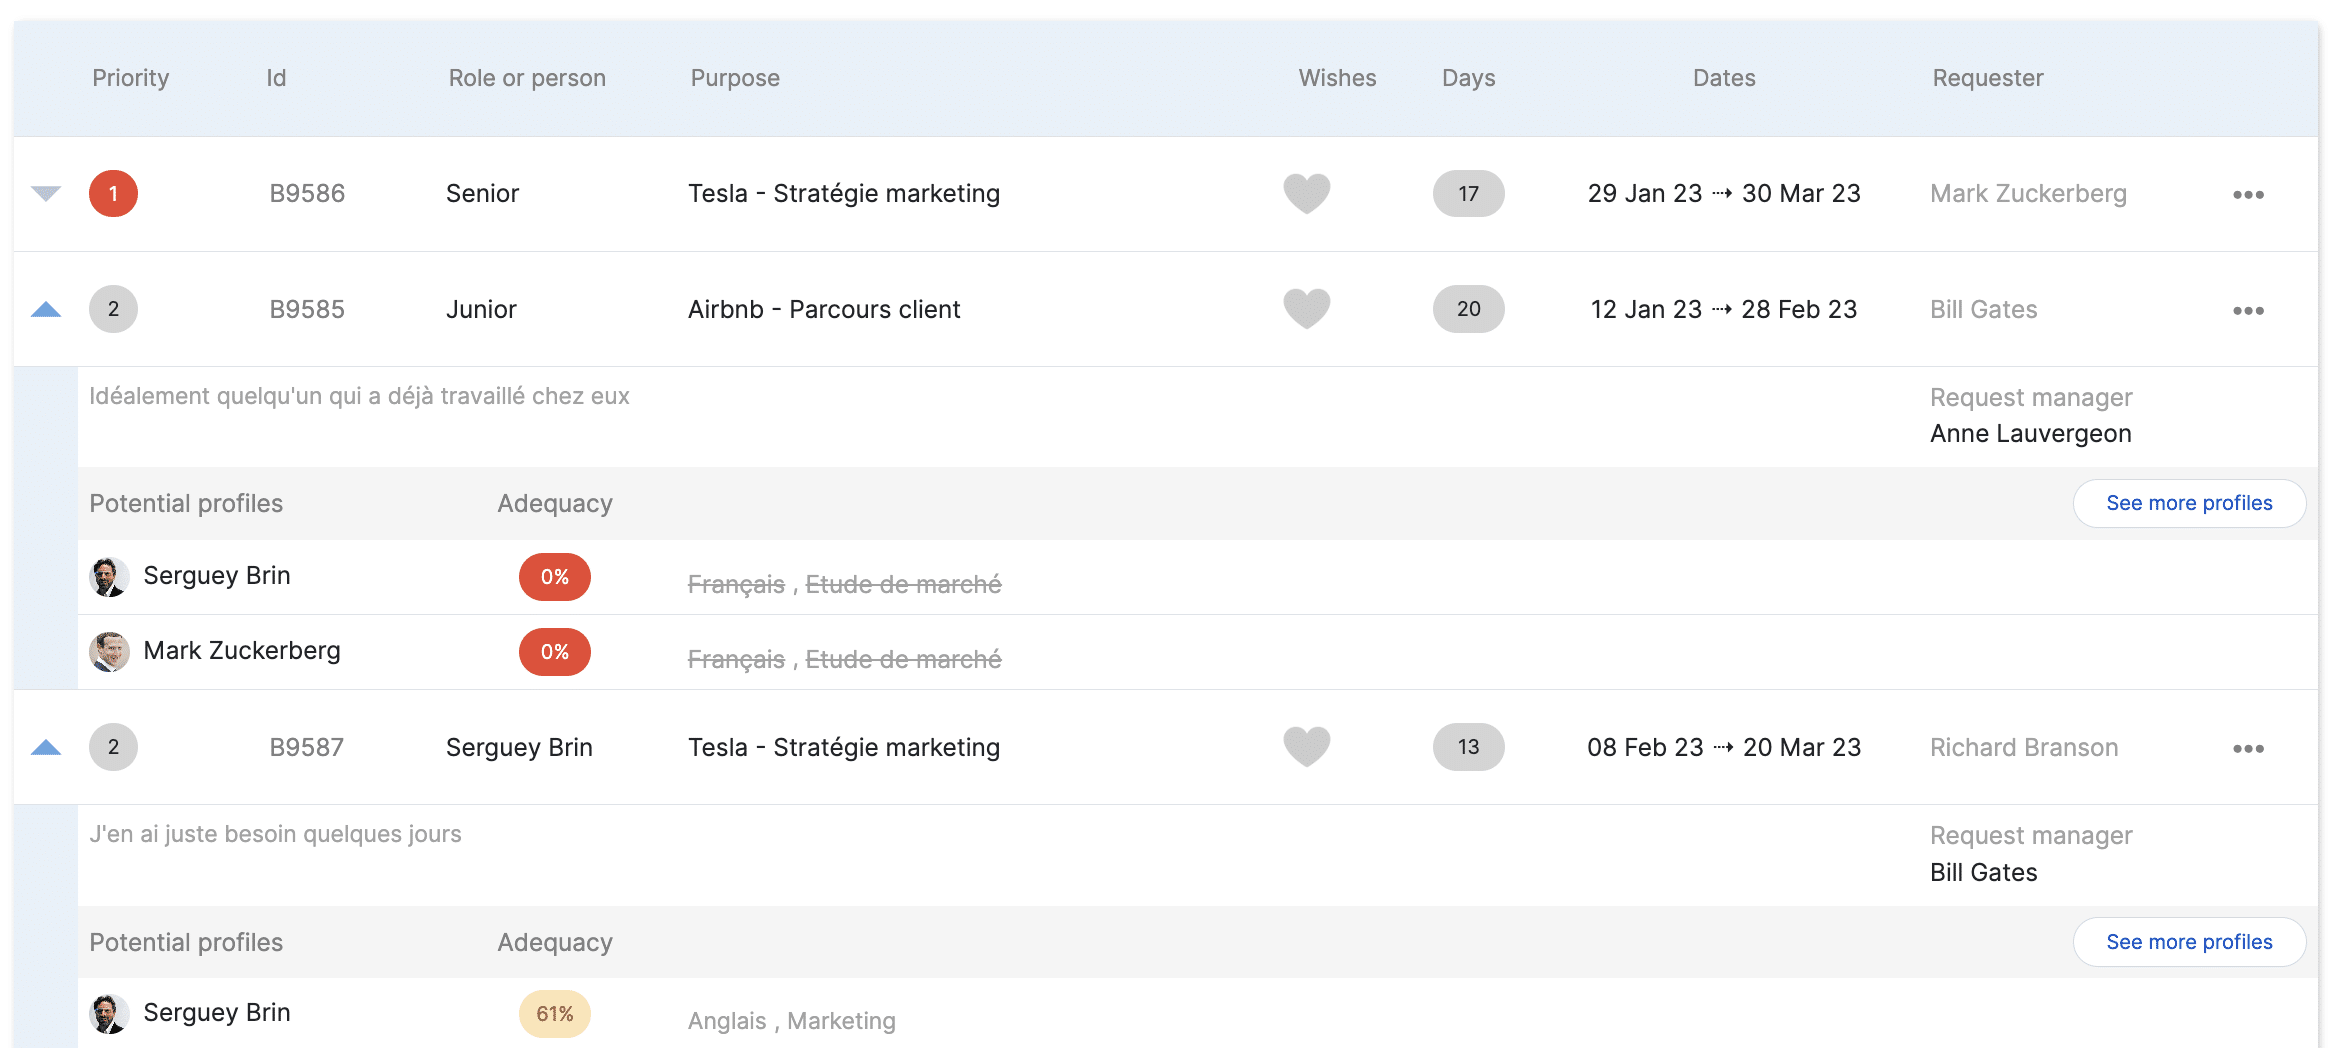Click Serguey Brin's avatar under Airbnb profiles
The width and height of the screenshot is (2344, 1048).
(x=109, y=577)
